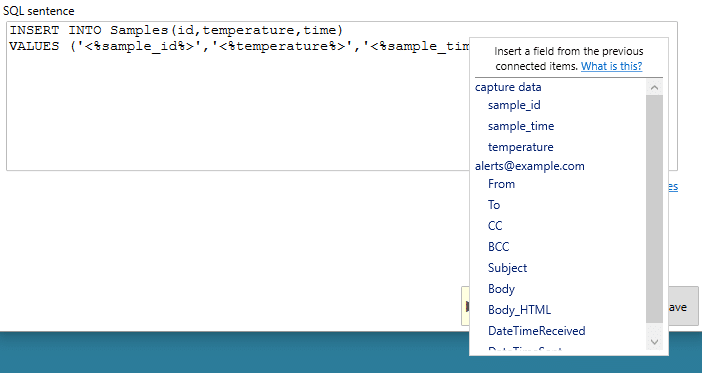702x373 pixels.
Task: Insert the To field
Action: [x=493, y=205]
